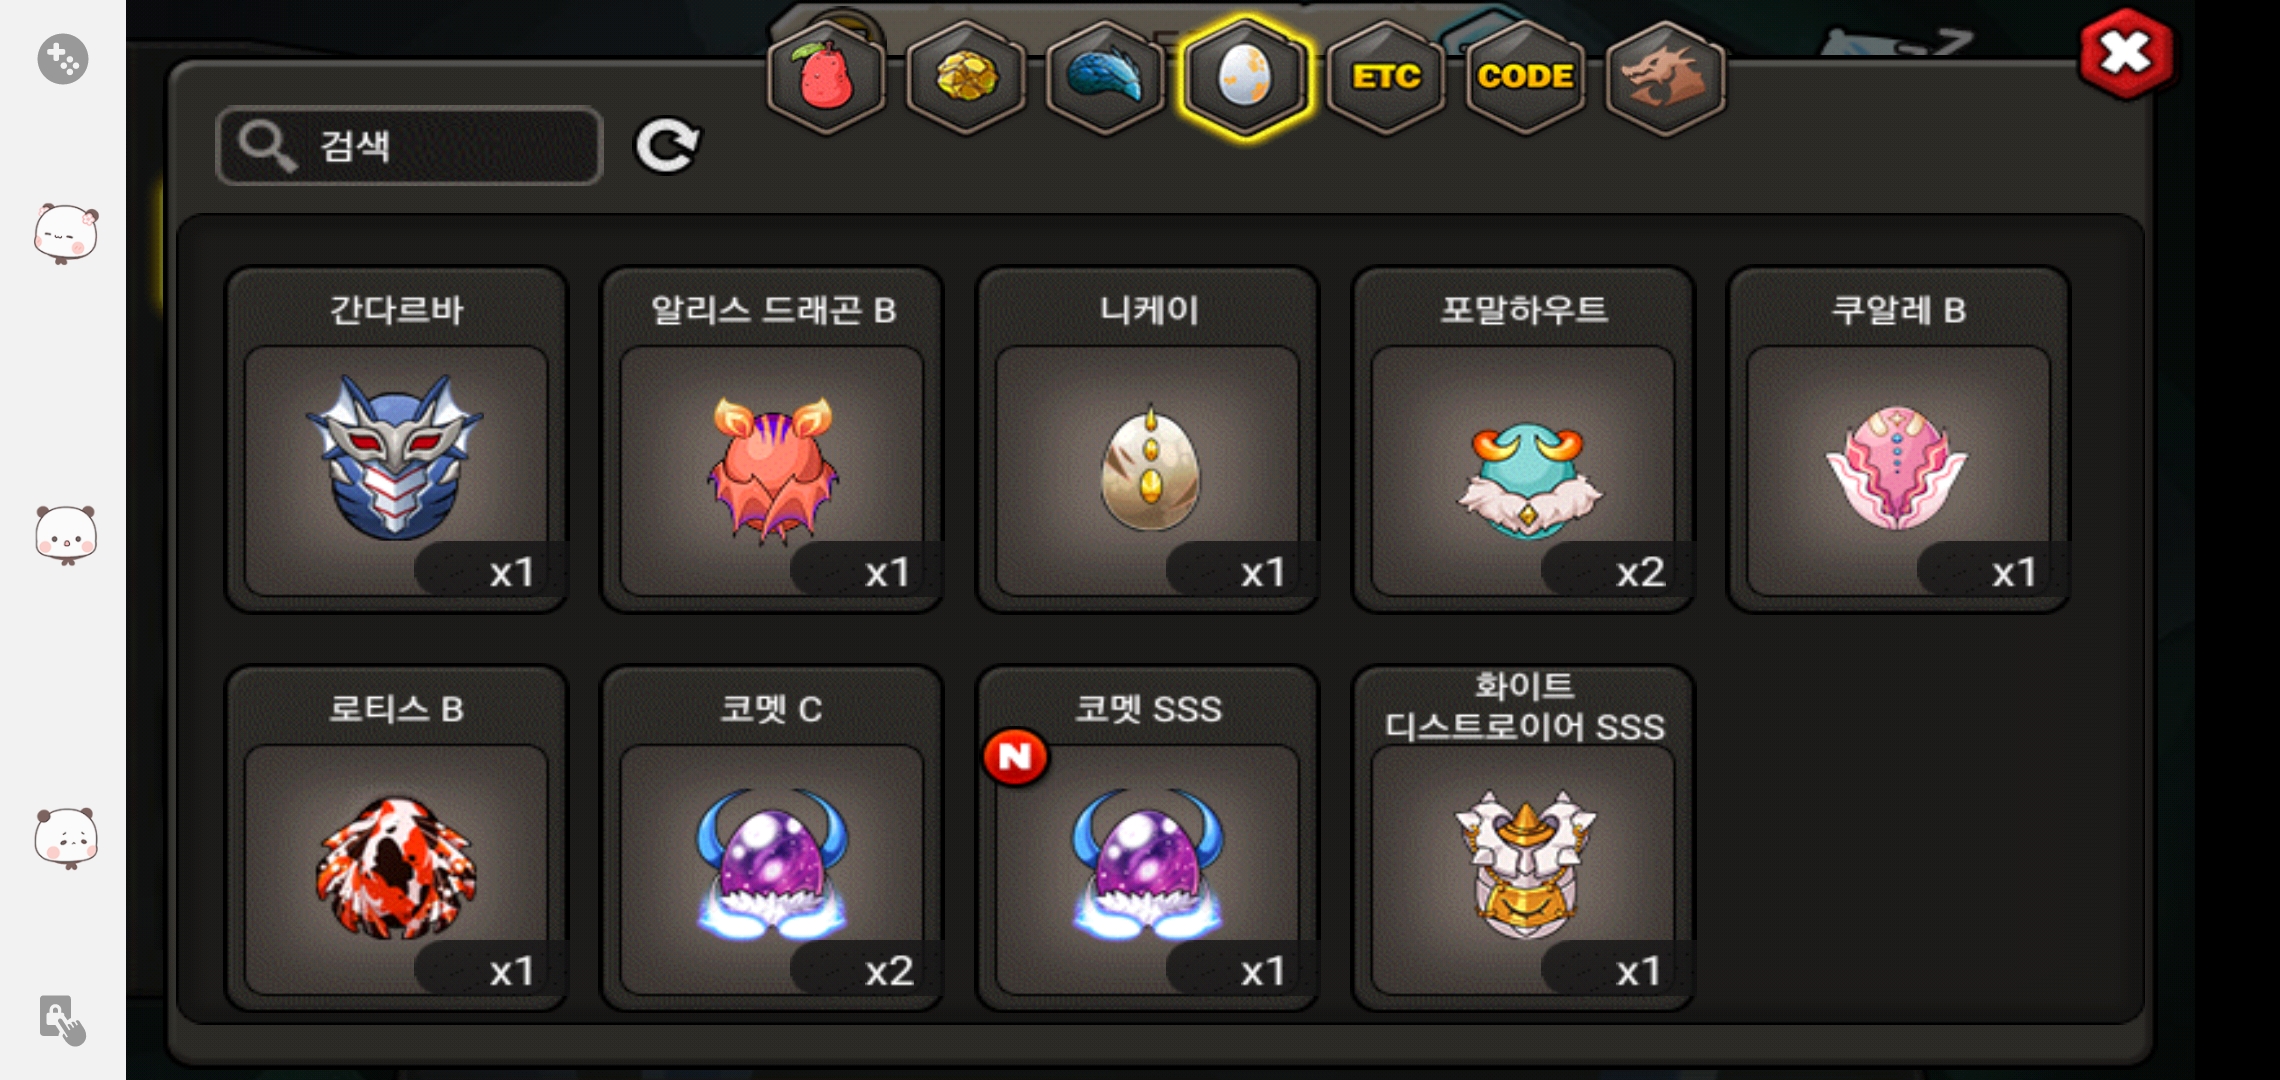Click the refresh arrow next to search
Image resolution: width=2280 pixels, height=1080 pixels.
668,146
